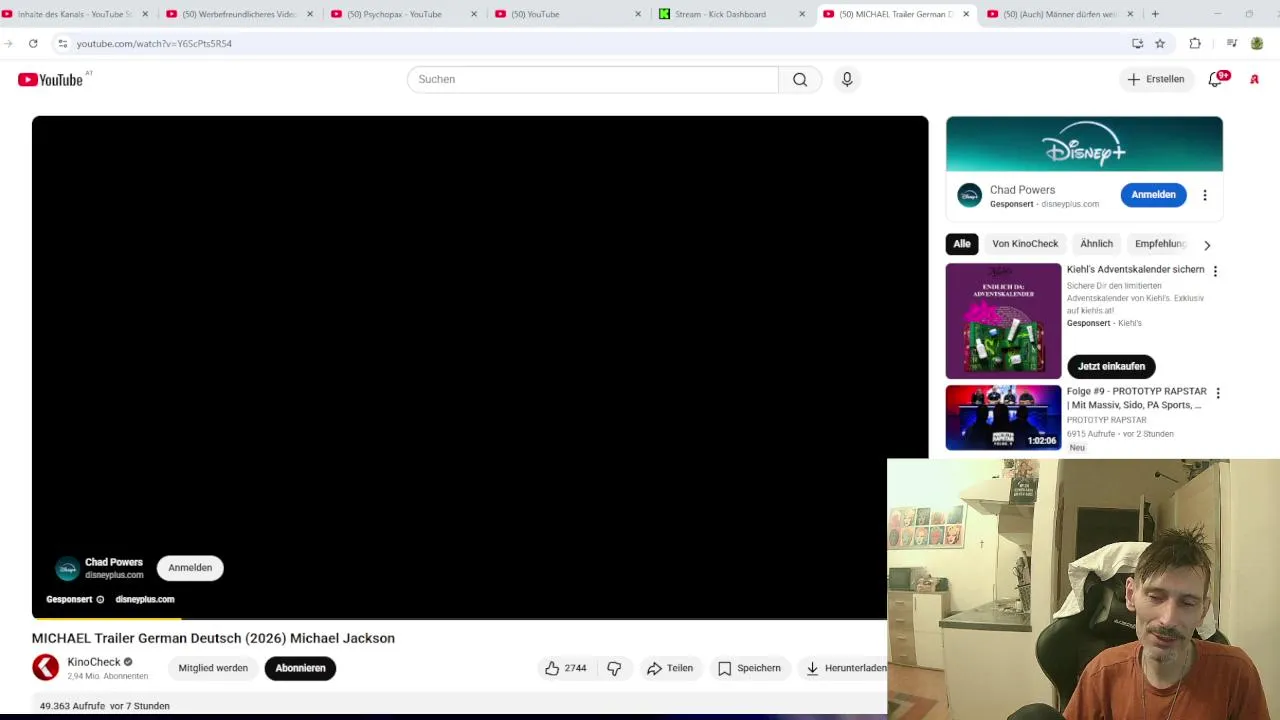Dislike the video with thumbs down
1280x720 pixels.
tap(614, 668)
